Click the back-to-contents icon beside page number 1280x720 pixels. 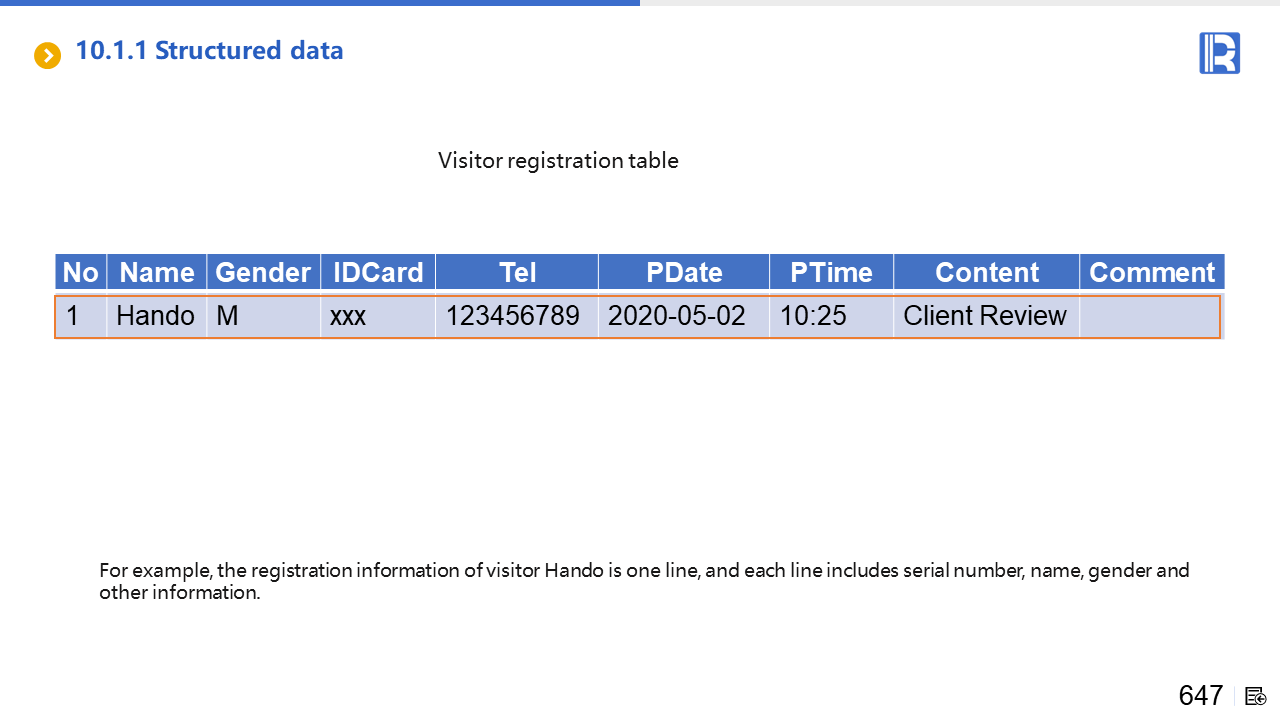[x=1256, y=696]
